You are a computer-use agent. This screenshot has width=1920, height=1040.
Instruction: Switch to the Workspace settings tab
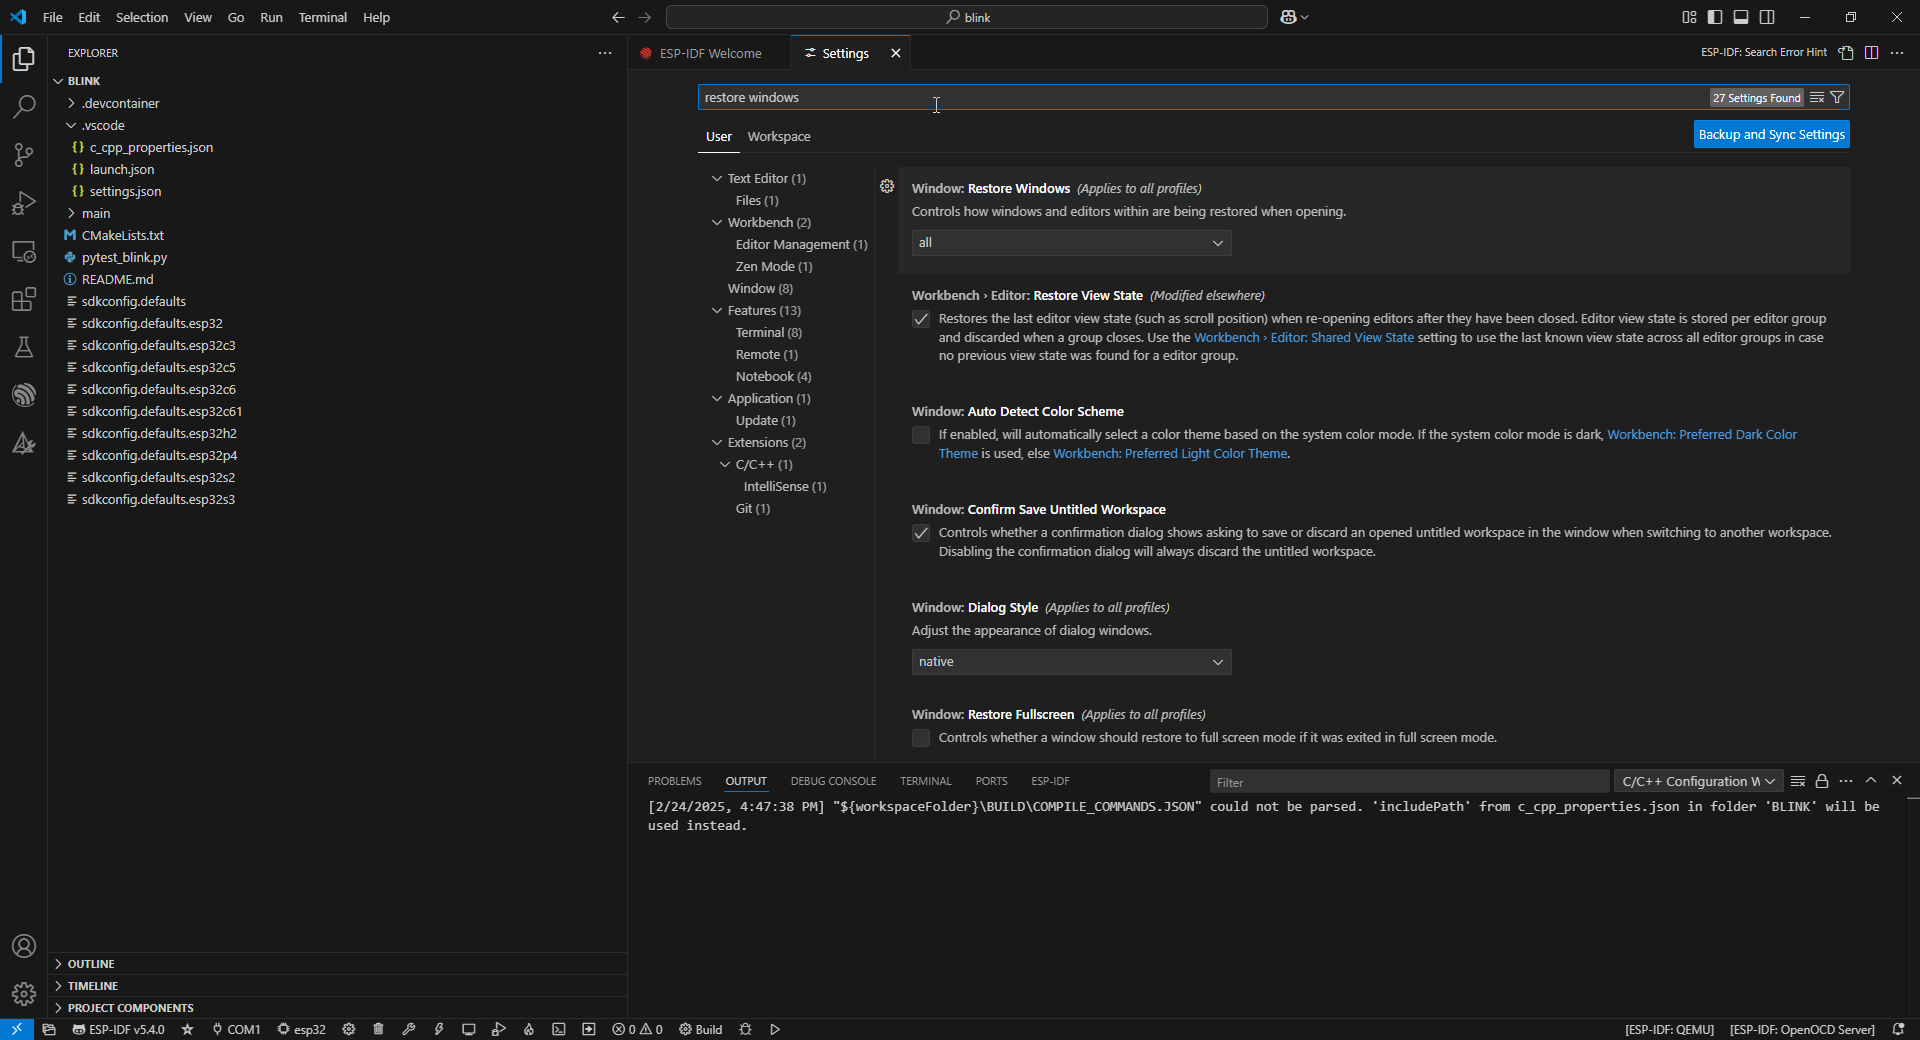779,137
